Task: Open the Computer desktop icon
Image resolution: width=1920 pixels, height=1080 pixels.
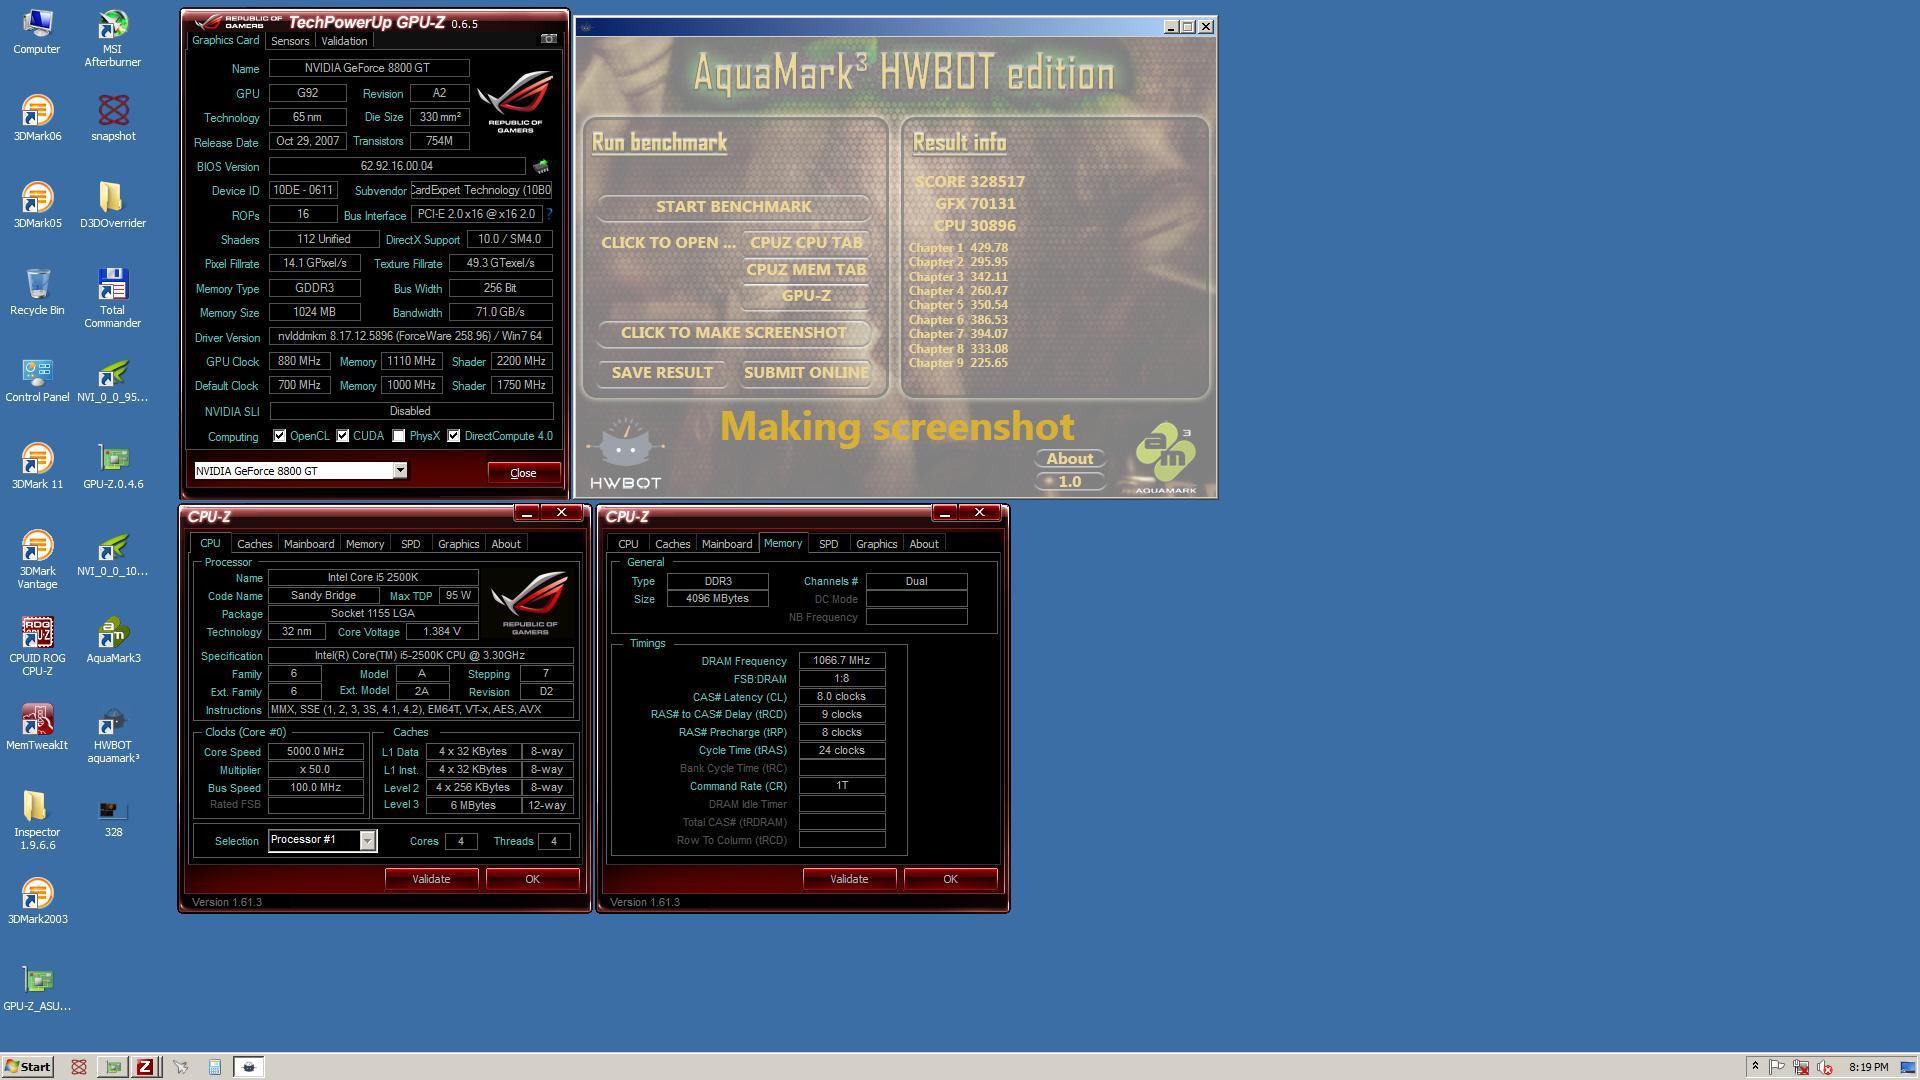Action: point(37,31)
